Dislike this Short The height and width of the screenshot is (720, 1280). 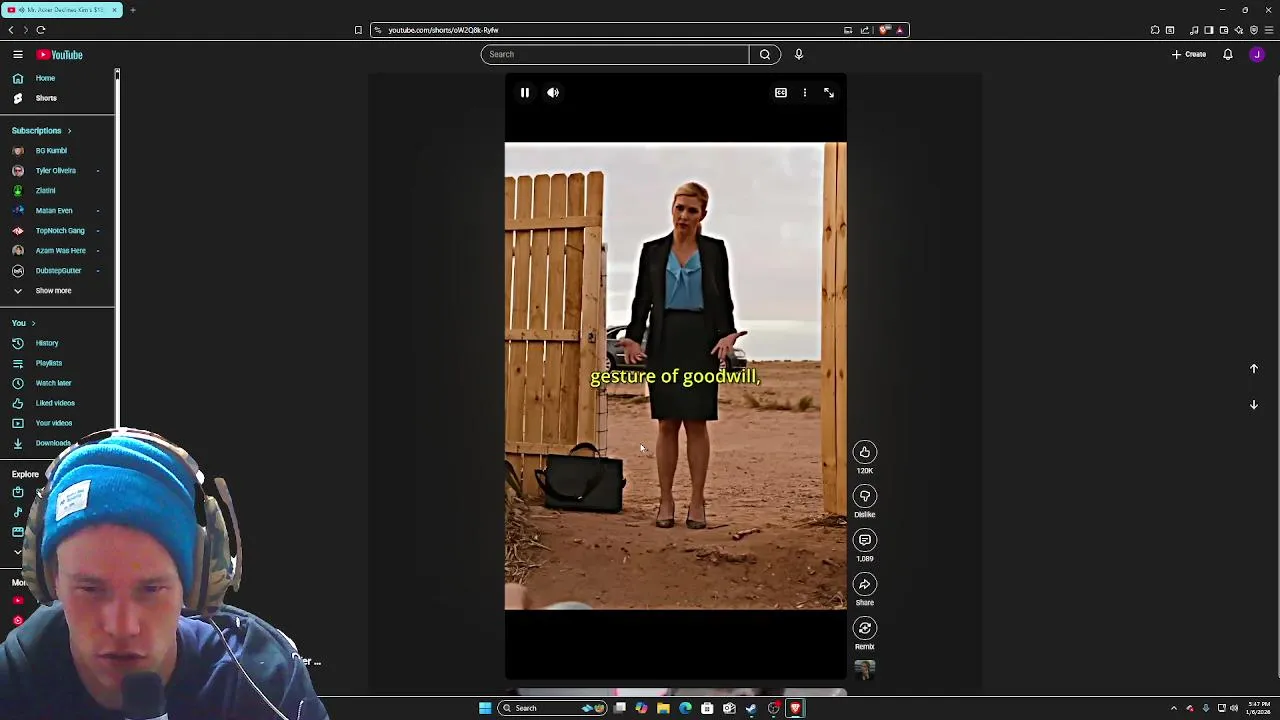click(865, 496)
